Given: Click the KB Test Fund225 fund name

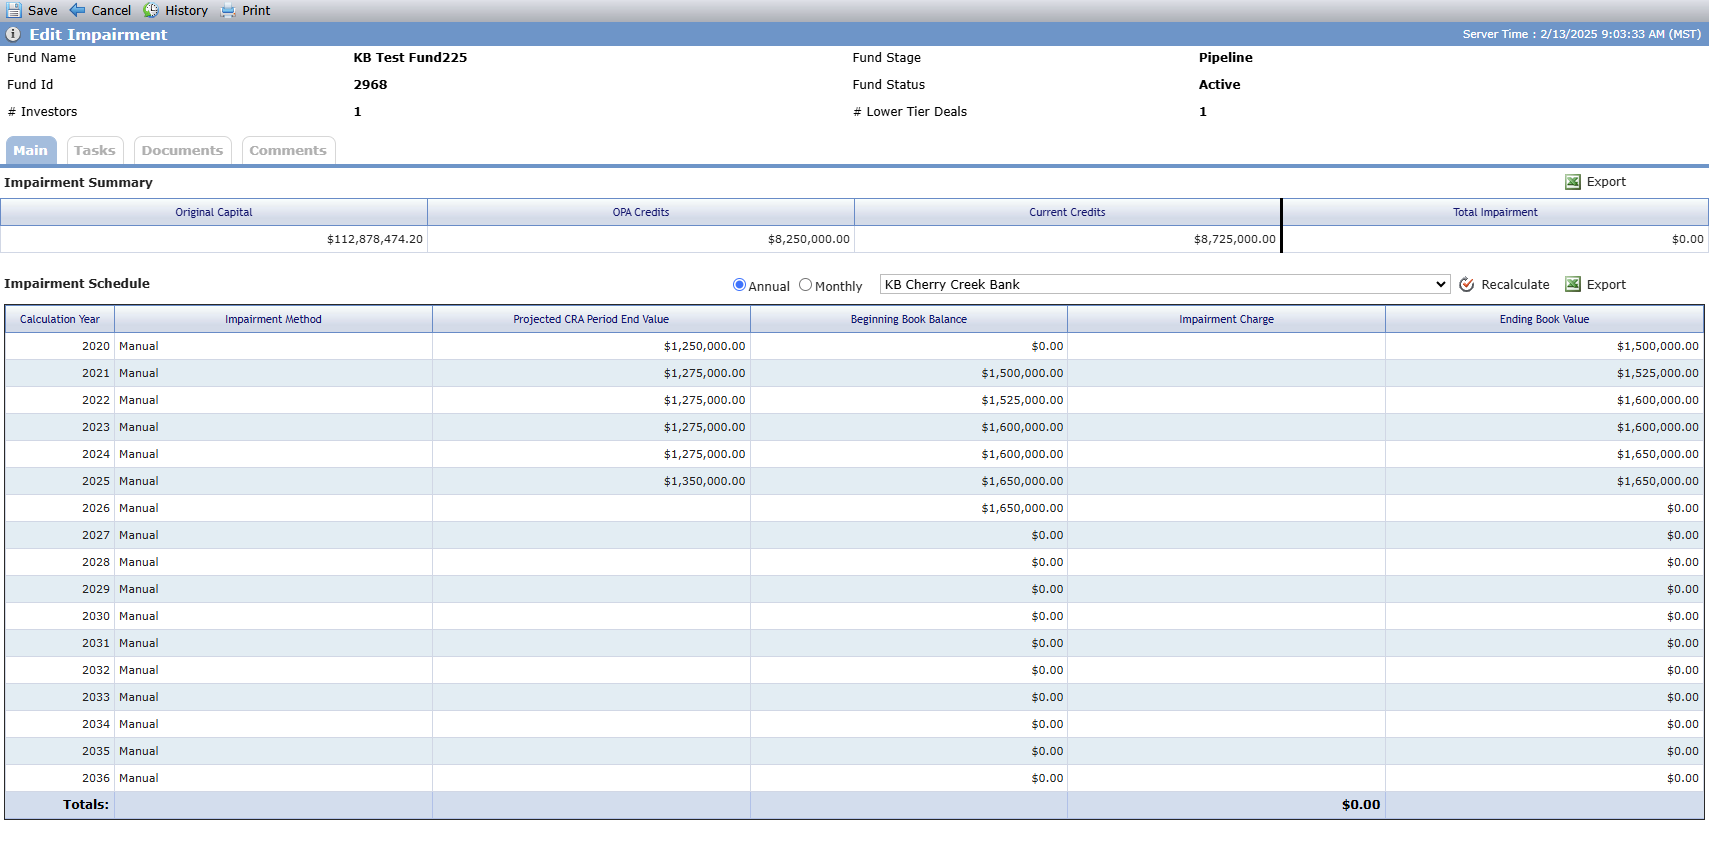Looking at the screenshot, I should (410, 58).
